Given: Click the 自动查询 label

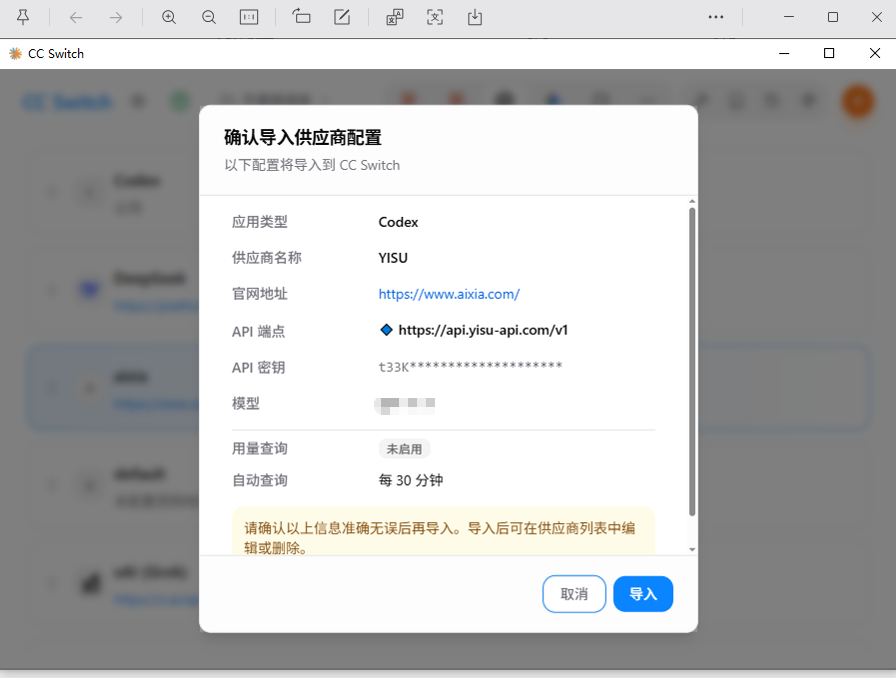Looking at the screenshot, I should pyautogui.click(x=259, y=480).
